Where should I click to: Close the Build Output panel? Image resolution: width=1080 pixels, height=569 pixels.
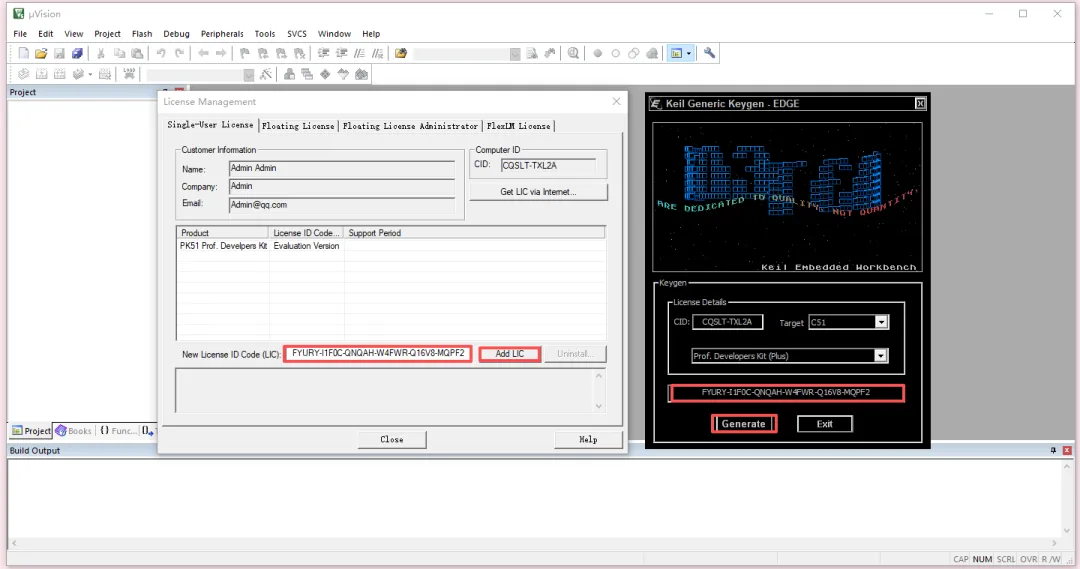tap(1067, 451)
